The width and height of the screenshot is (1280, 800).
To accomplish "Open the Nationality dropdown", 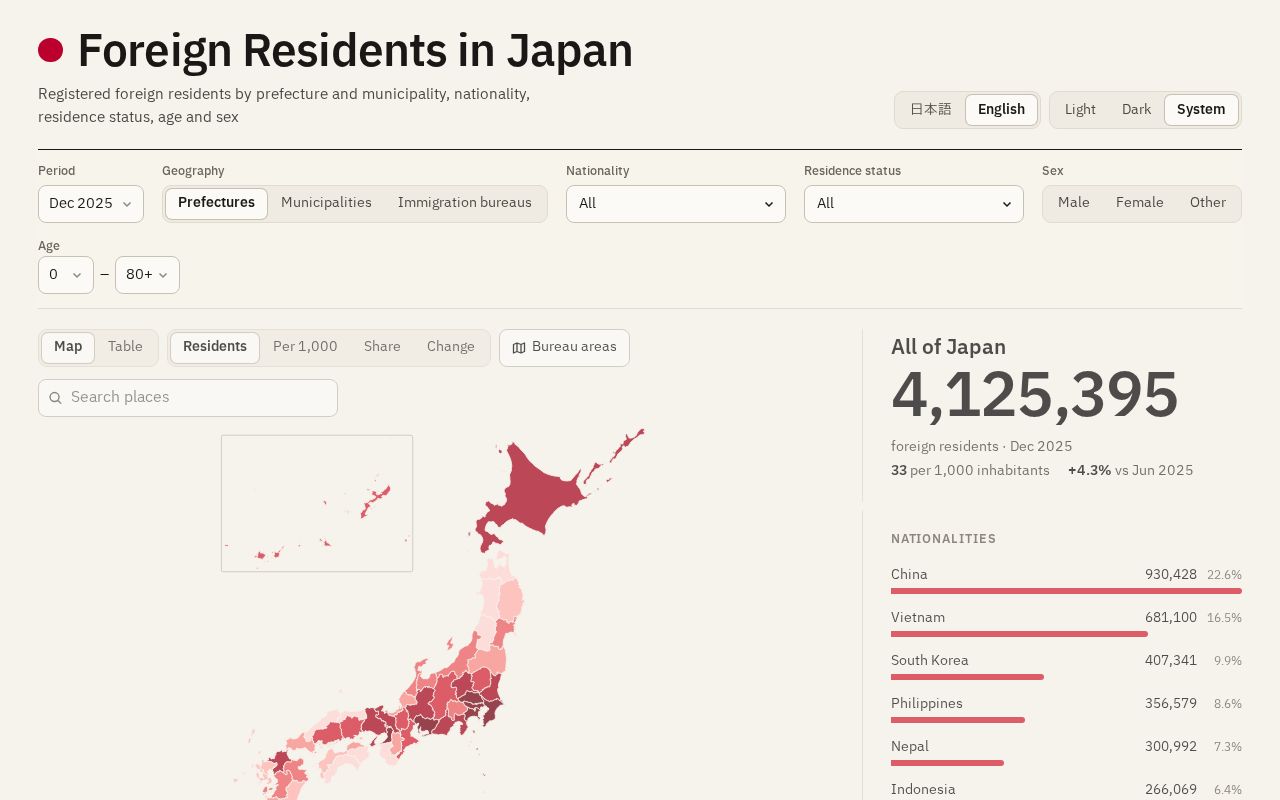I will 676,204.
